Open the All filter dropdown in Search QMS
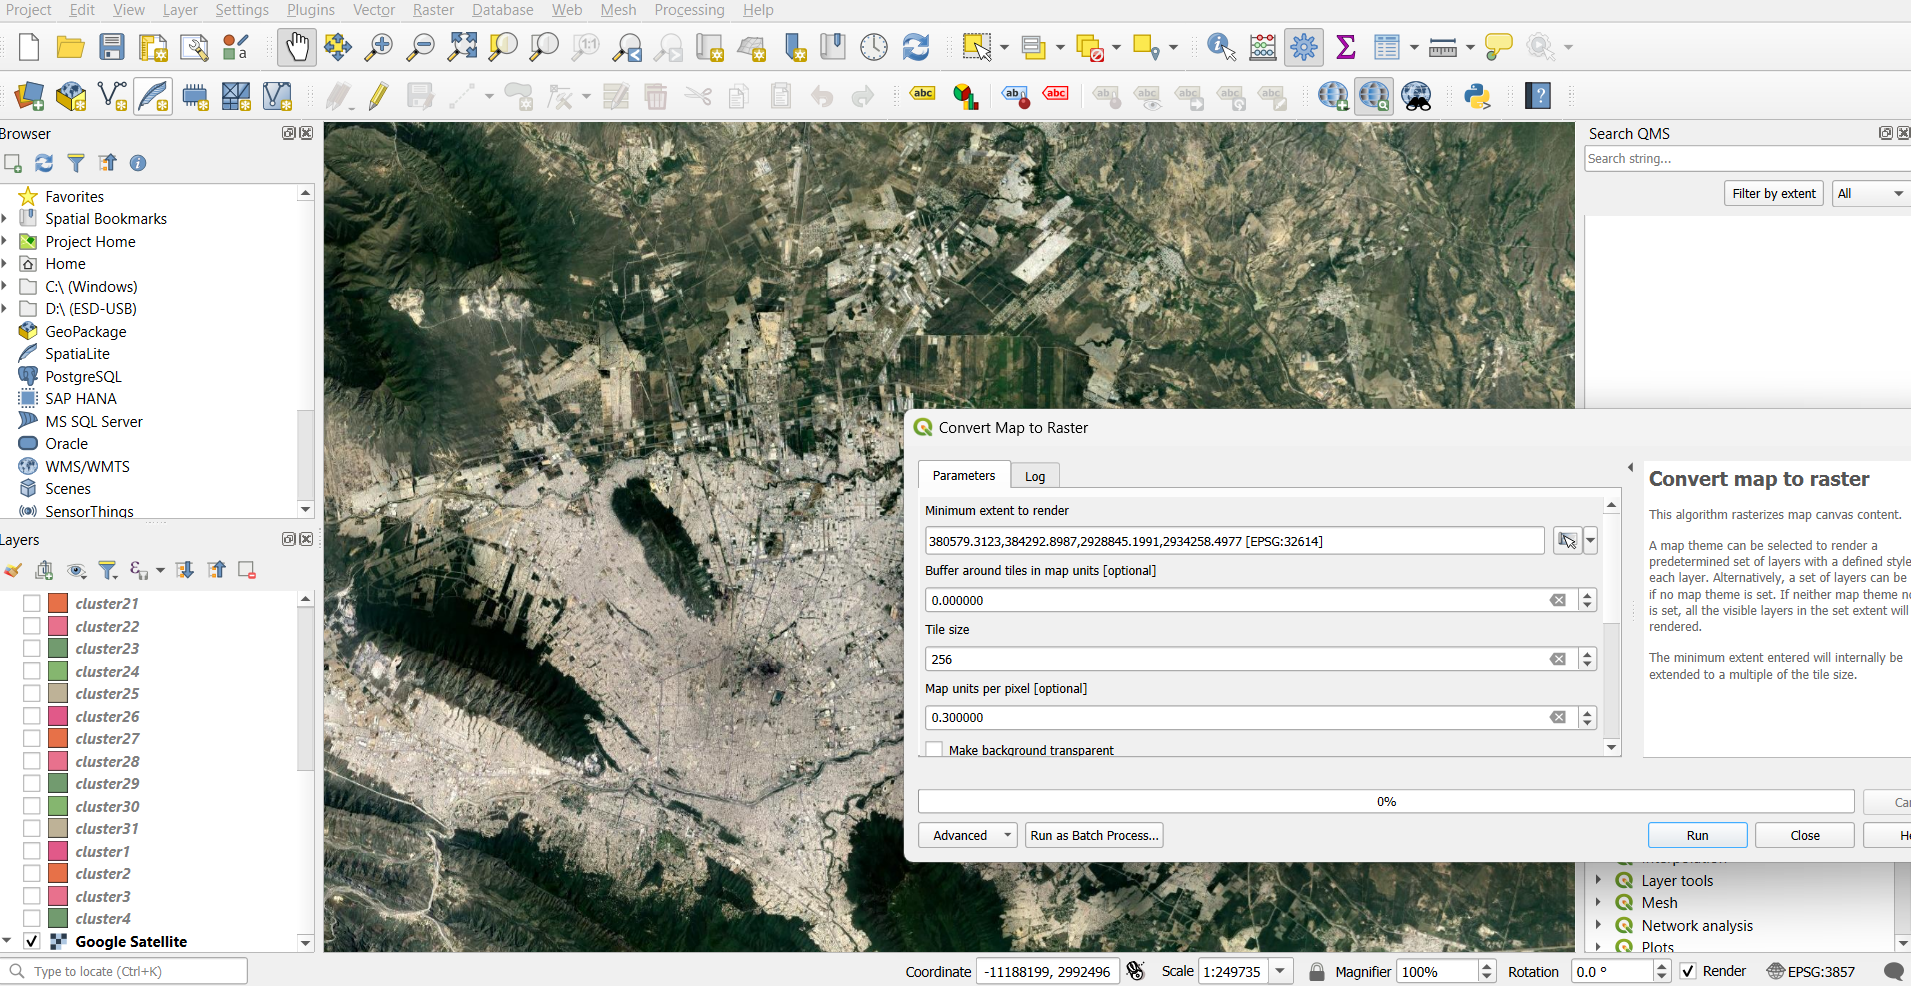The image size is (1911, 986). [x=1869, y=194]
